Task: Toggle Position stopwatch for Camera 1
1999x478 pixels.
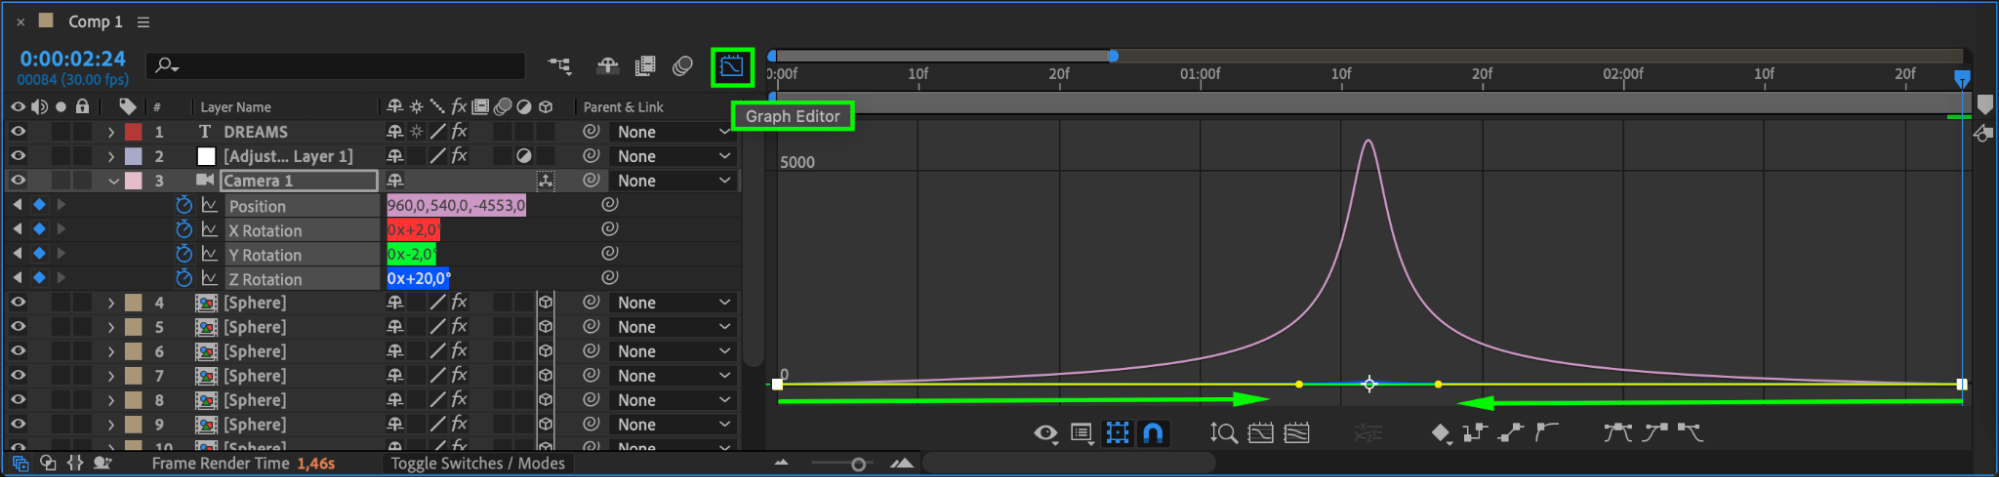Action: (184, 205)
